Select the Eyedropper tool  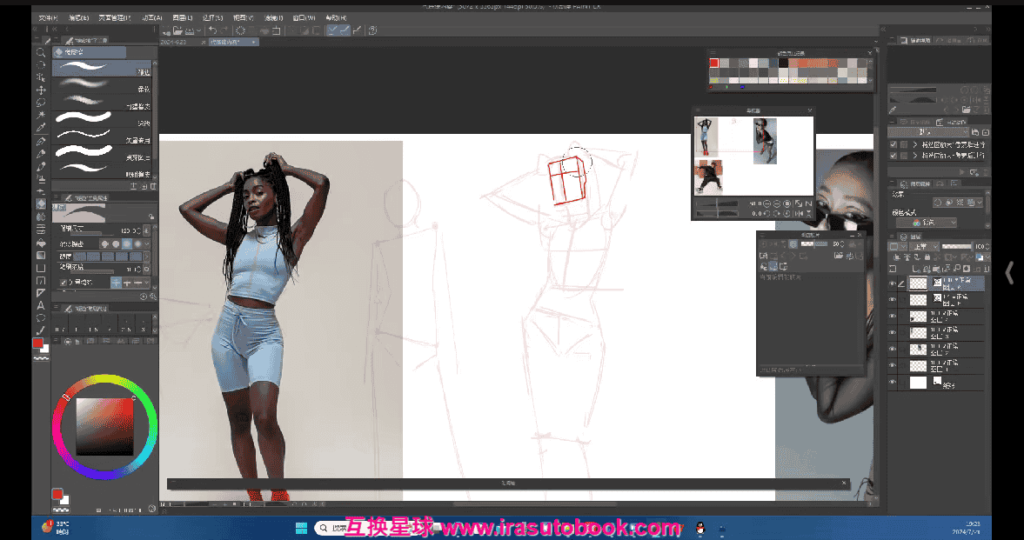40,128
